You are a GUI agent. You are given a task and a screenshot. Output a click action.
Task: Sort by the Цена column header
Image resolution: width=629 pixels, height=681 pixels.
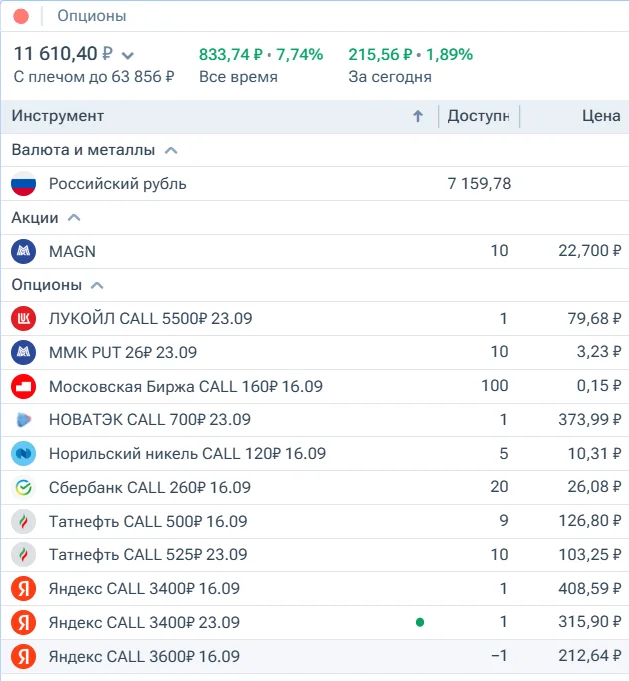coord(601,116)
